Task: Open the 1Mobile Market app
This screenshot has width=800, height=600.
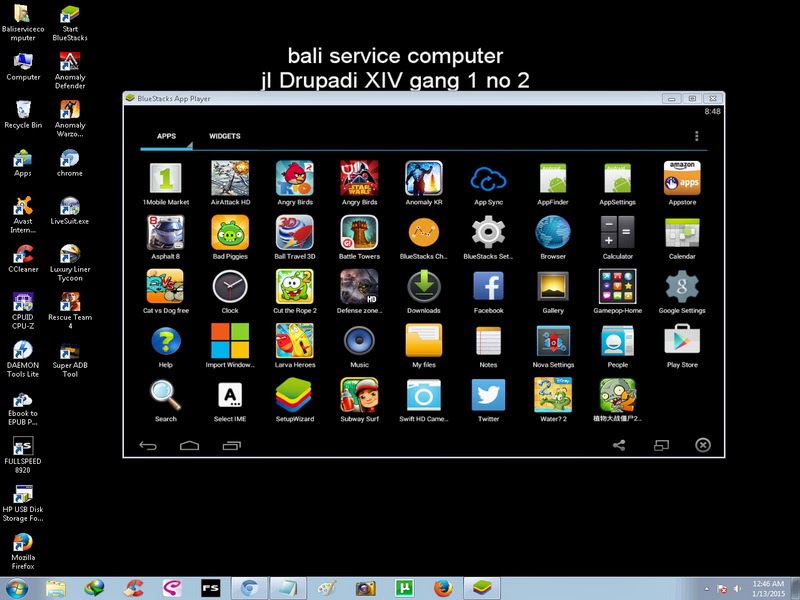Action: 165,179
